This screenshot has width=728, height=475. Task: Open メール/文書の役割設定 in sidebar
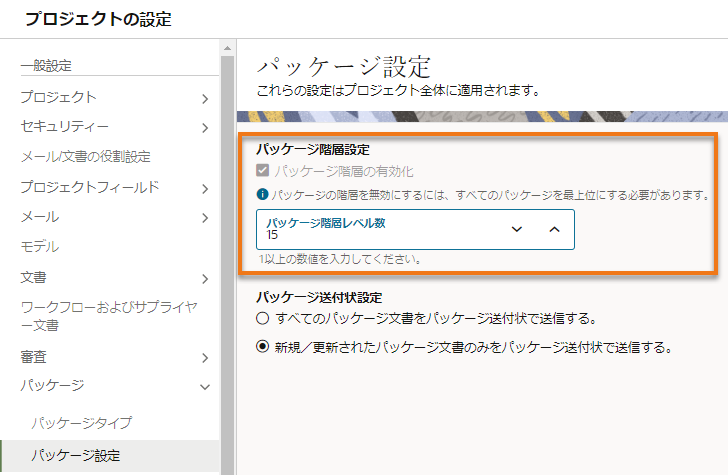85,156
